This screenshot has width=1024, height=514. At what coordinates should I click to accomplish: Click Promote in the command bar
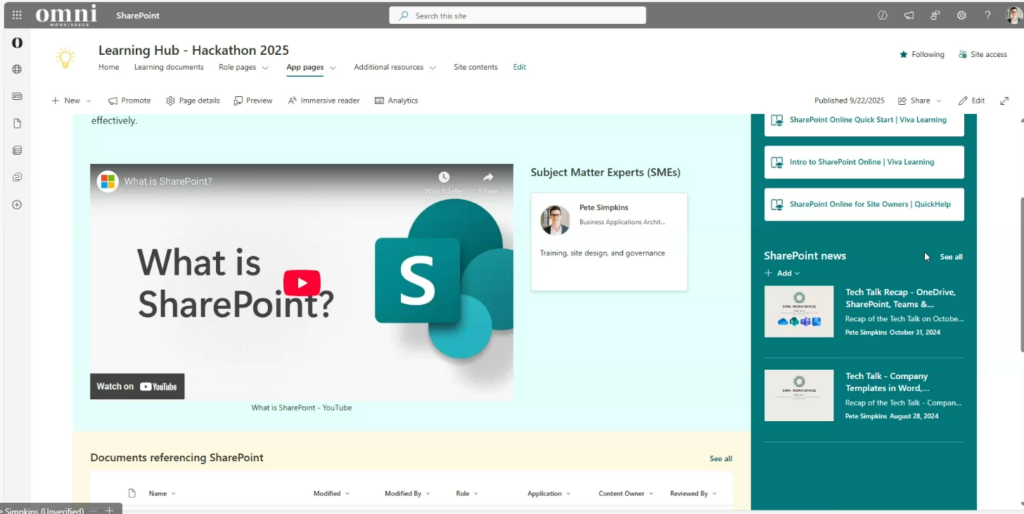129,101
